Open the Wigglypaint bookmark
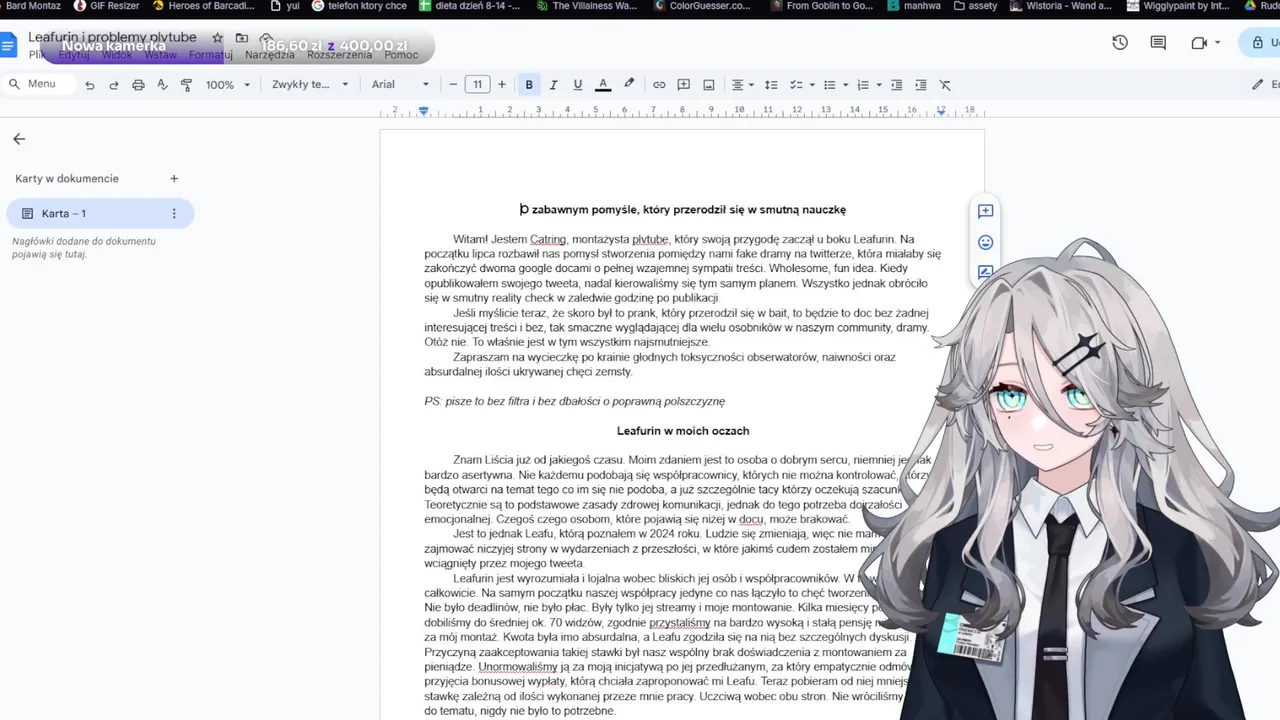 (x=1179, y=6)
